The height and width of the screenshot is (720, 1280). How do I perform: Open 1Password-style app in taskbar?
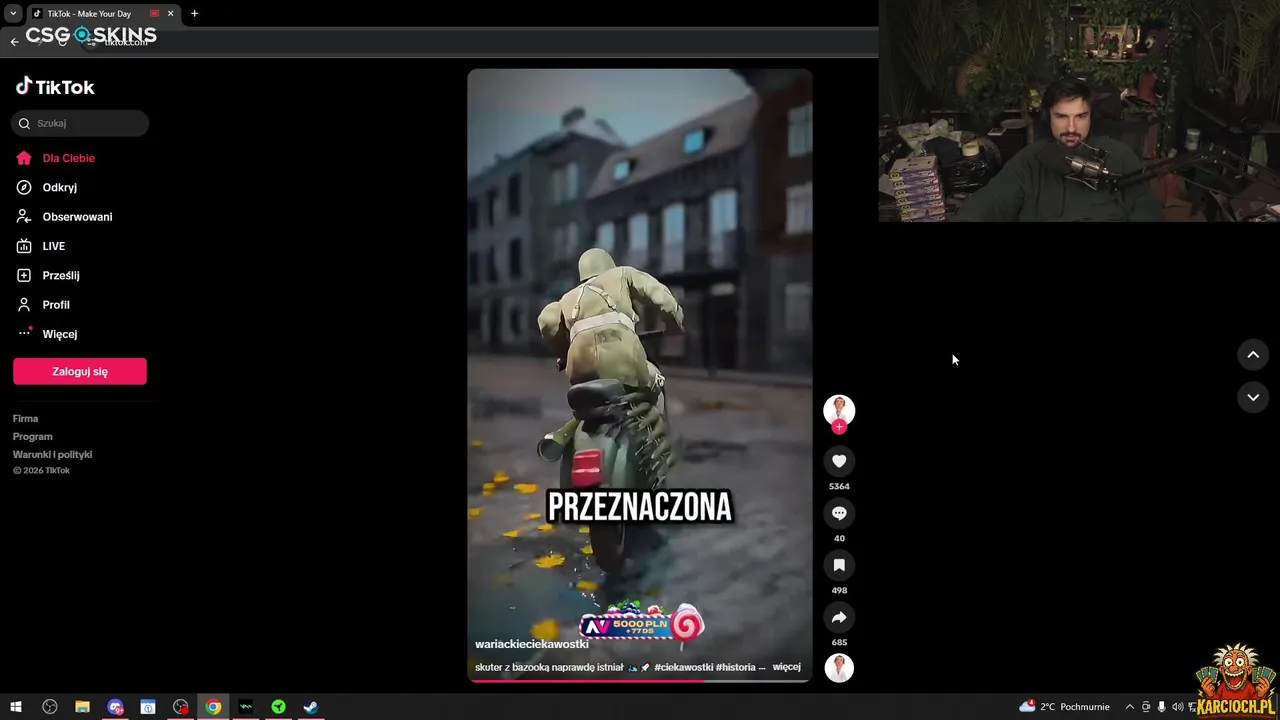click(148, 707)
